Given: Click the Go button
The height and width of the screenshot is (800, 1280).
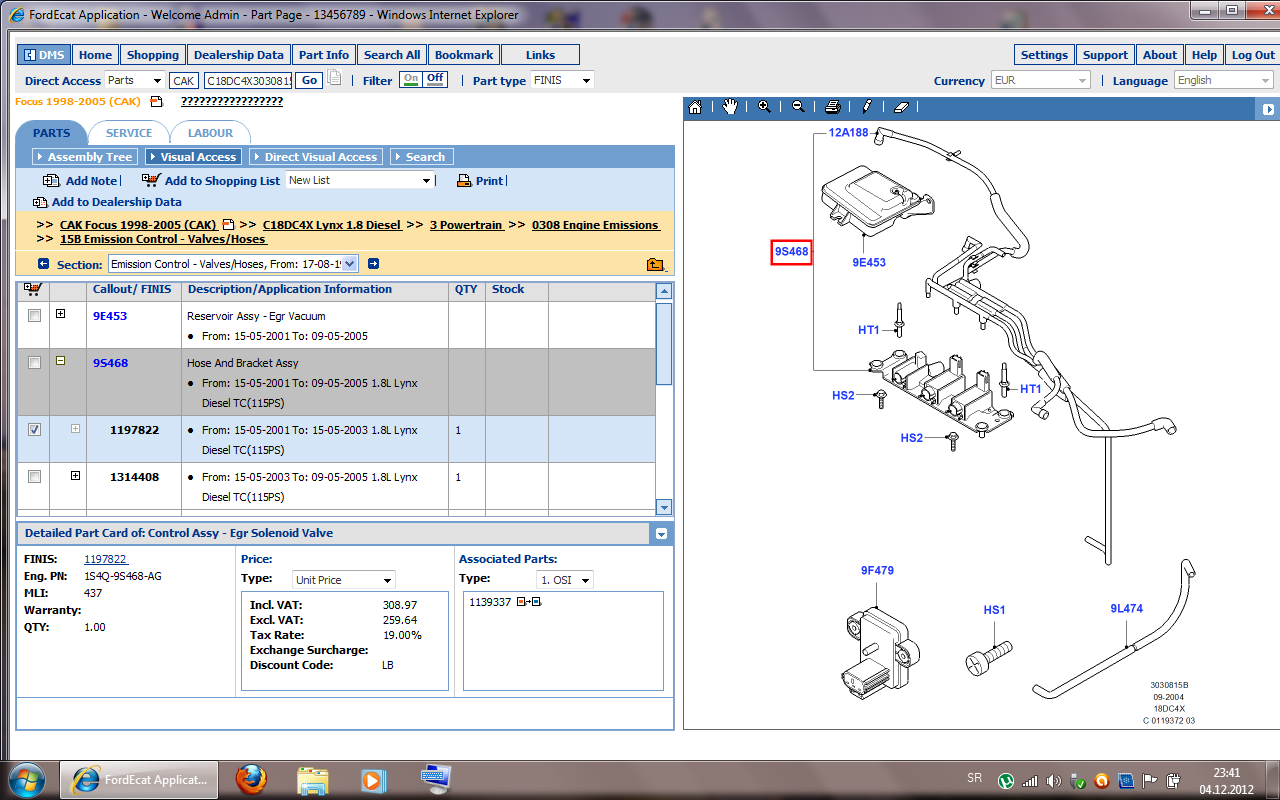Looking at the screenshot, I should (x=308, y=80).
